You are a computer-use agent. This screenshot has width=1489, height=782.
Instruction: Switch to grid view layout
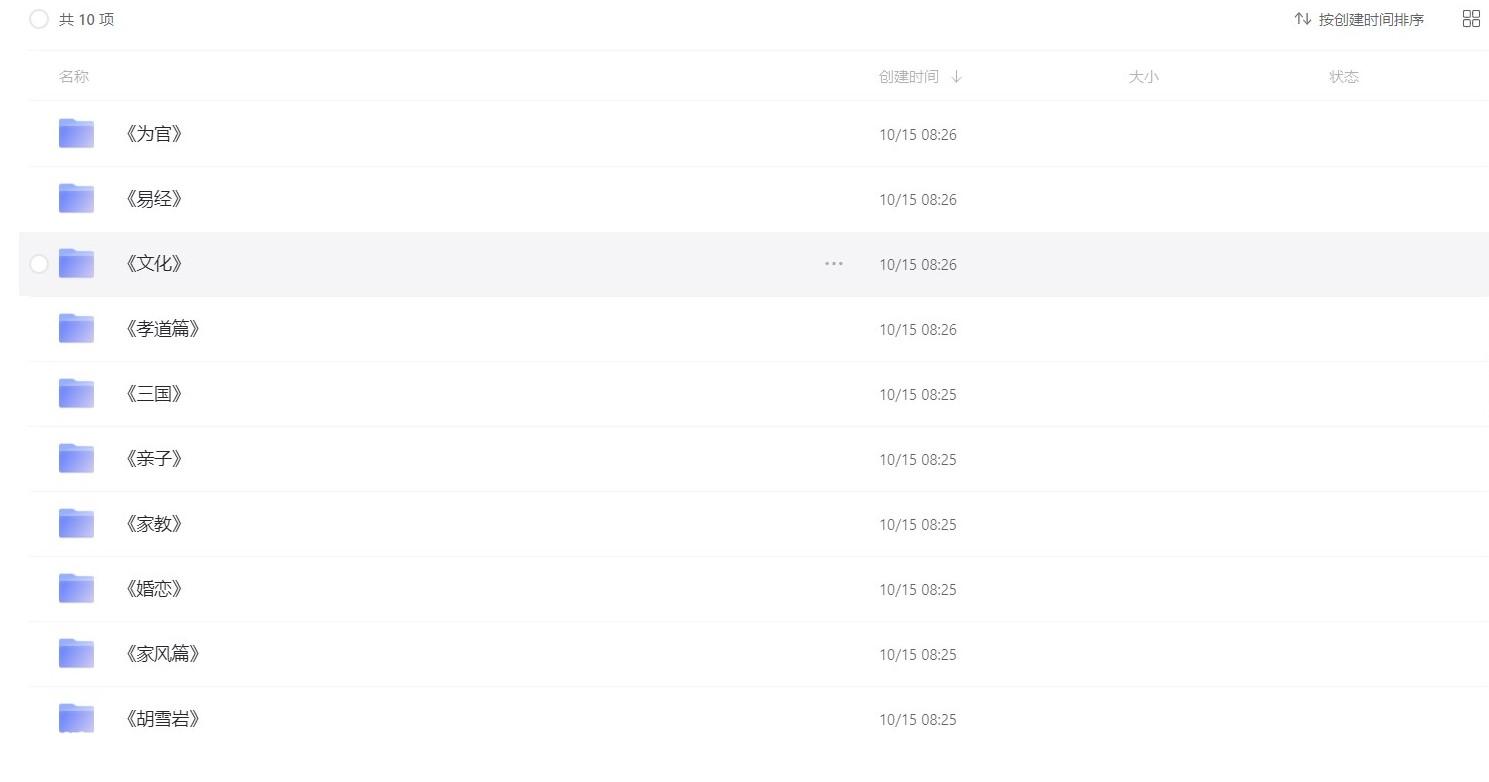coord(1470,19)
